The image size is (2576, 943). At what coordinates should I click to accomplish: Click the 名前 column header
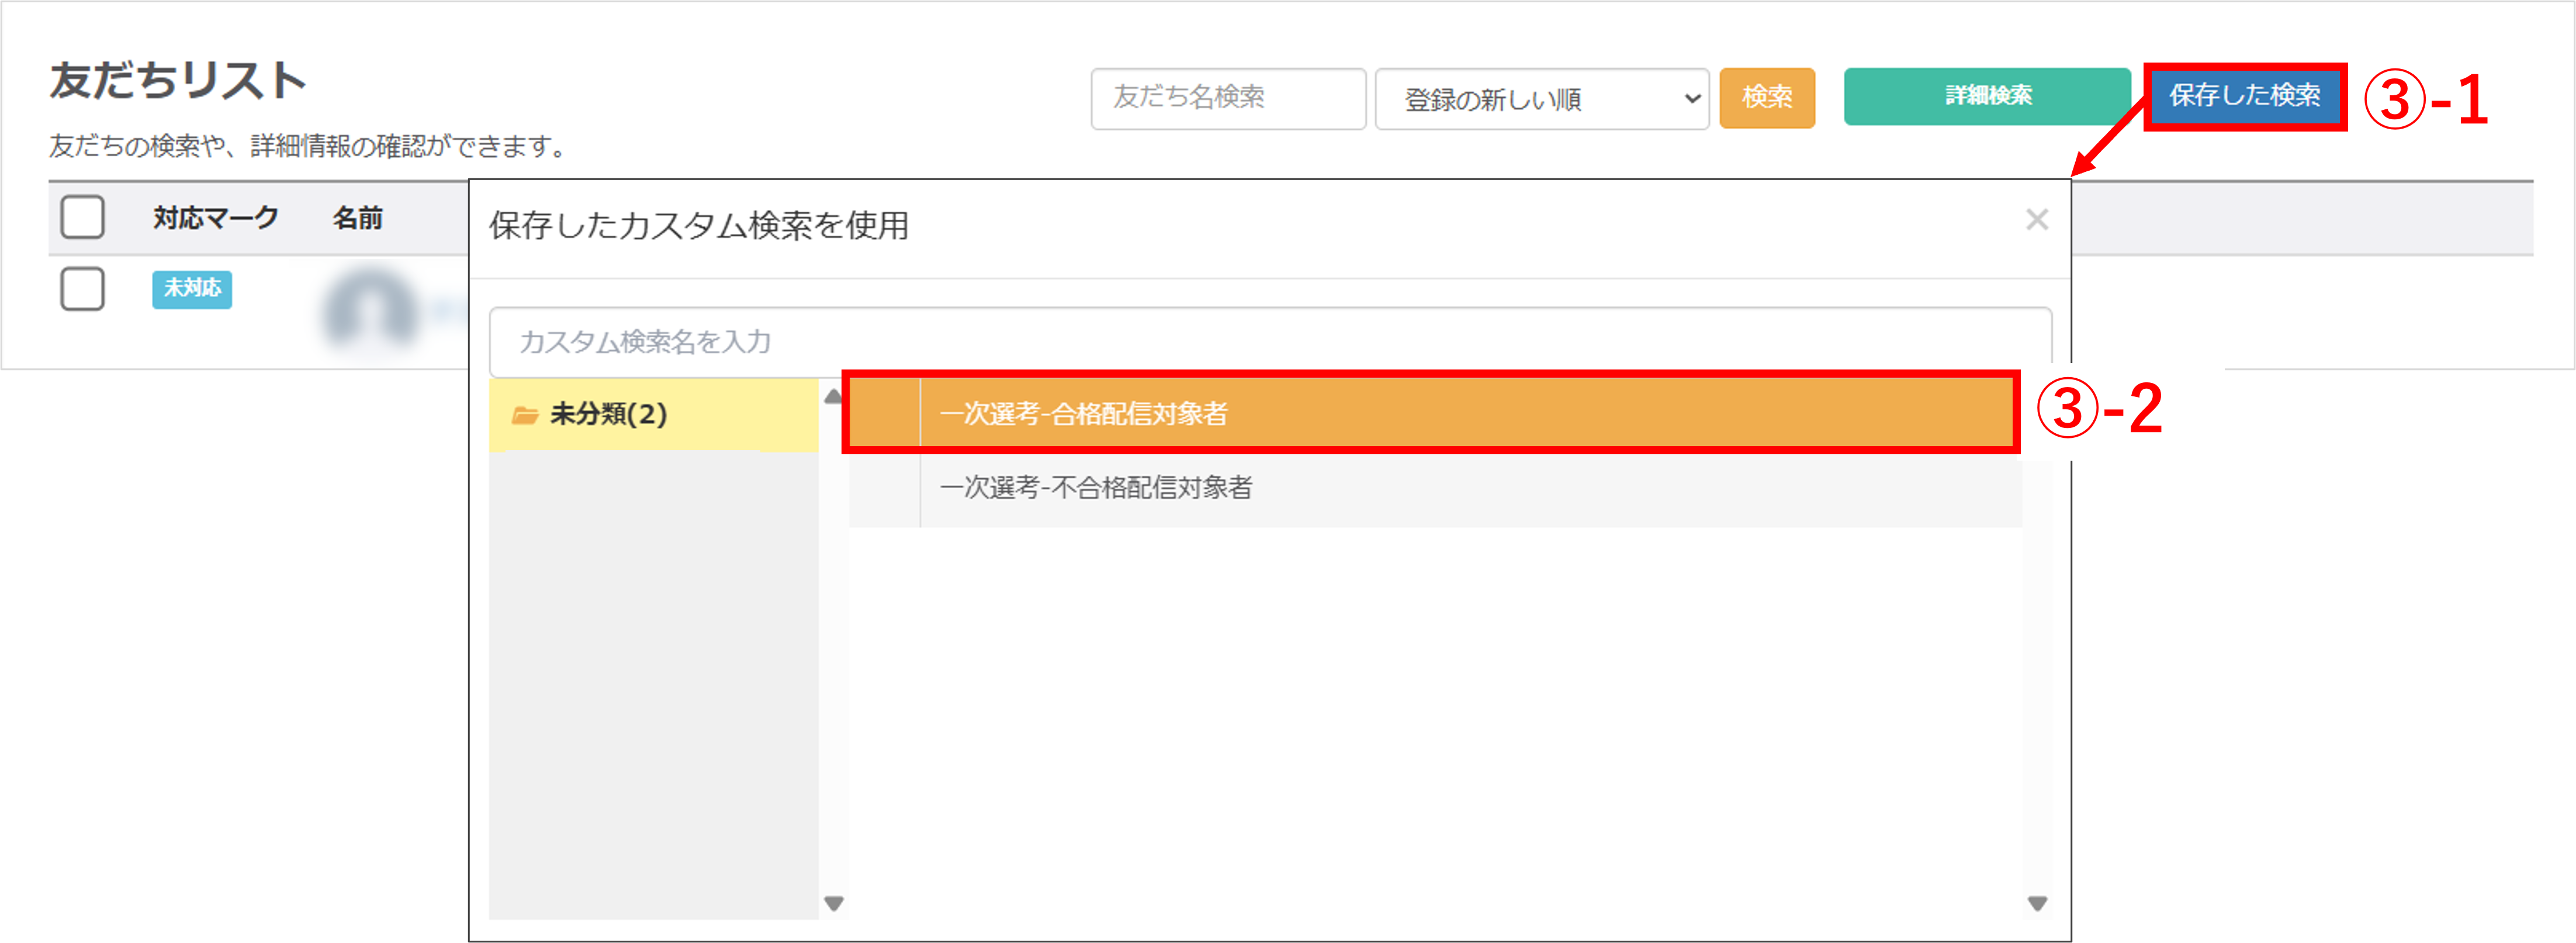[357, 218]
